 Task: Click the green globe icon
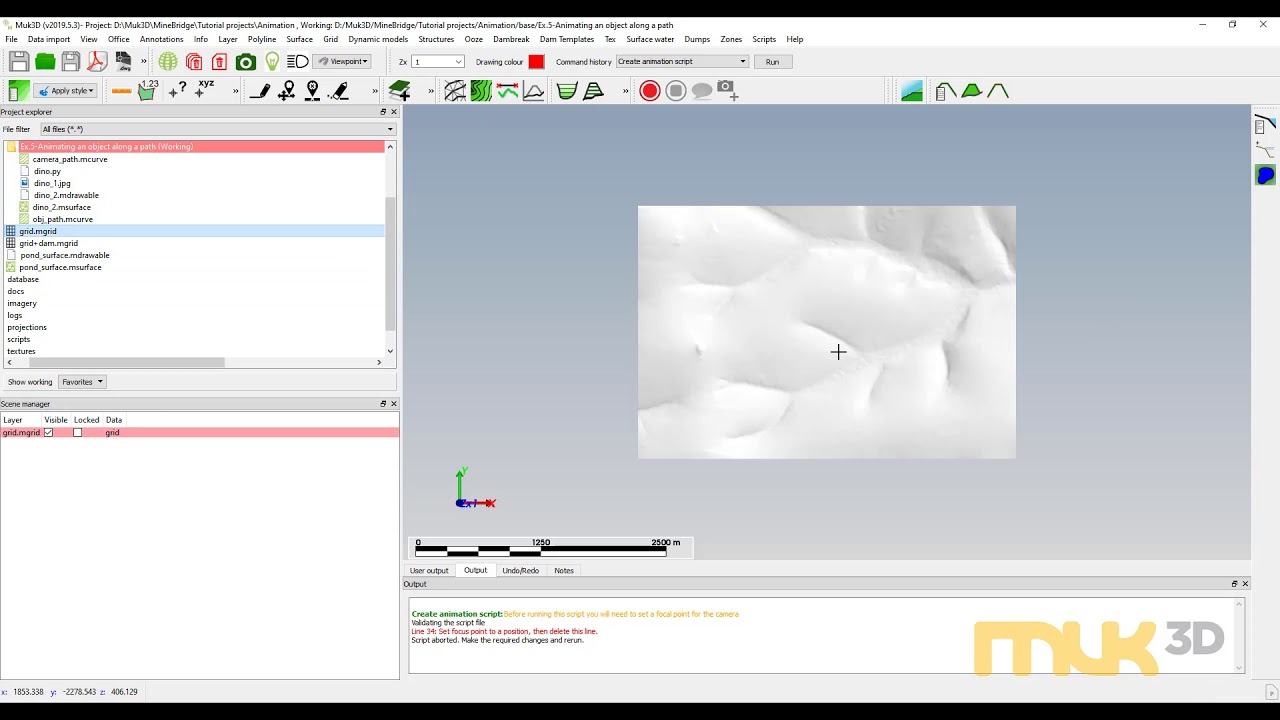click(168, 62)
